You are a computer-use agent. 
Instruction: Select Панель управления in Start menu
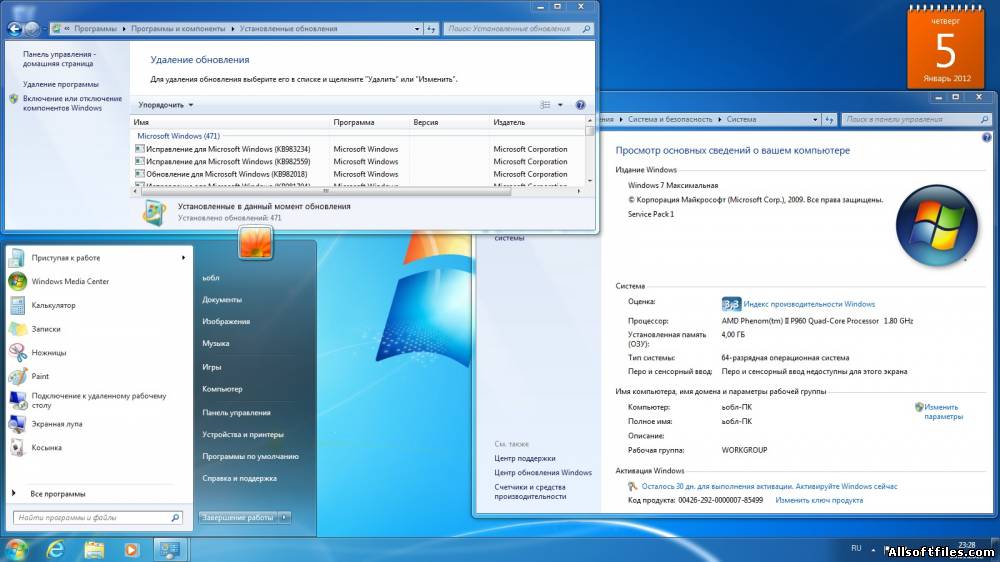236,412
